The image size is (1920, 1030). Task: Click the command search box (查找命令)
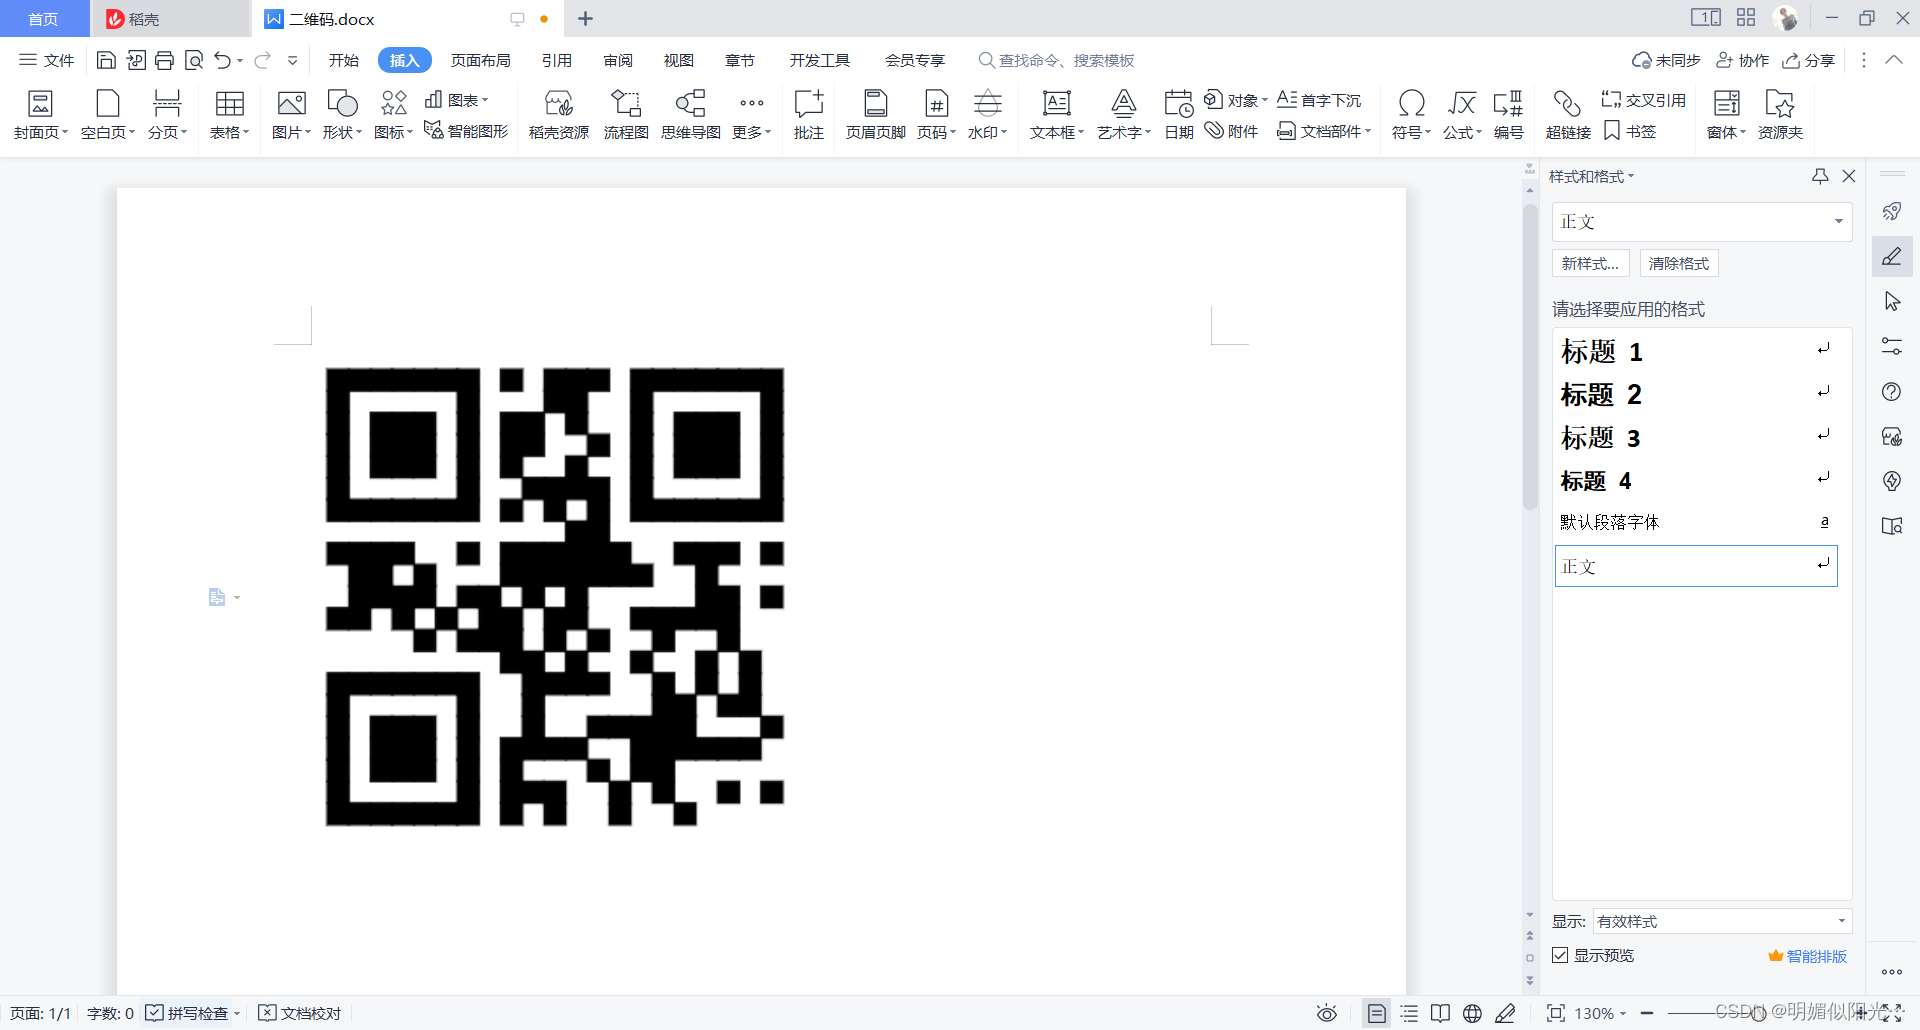point(1057,60)
